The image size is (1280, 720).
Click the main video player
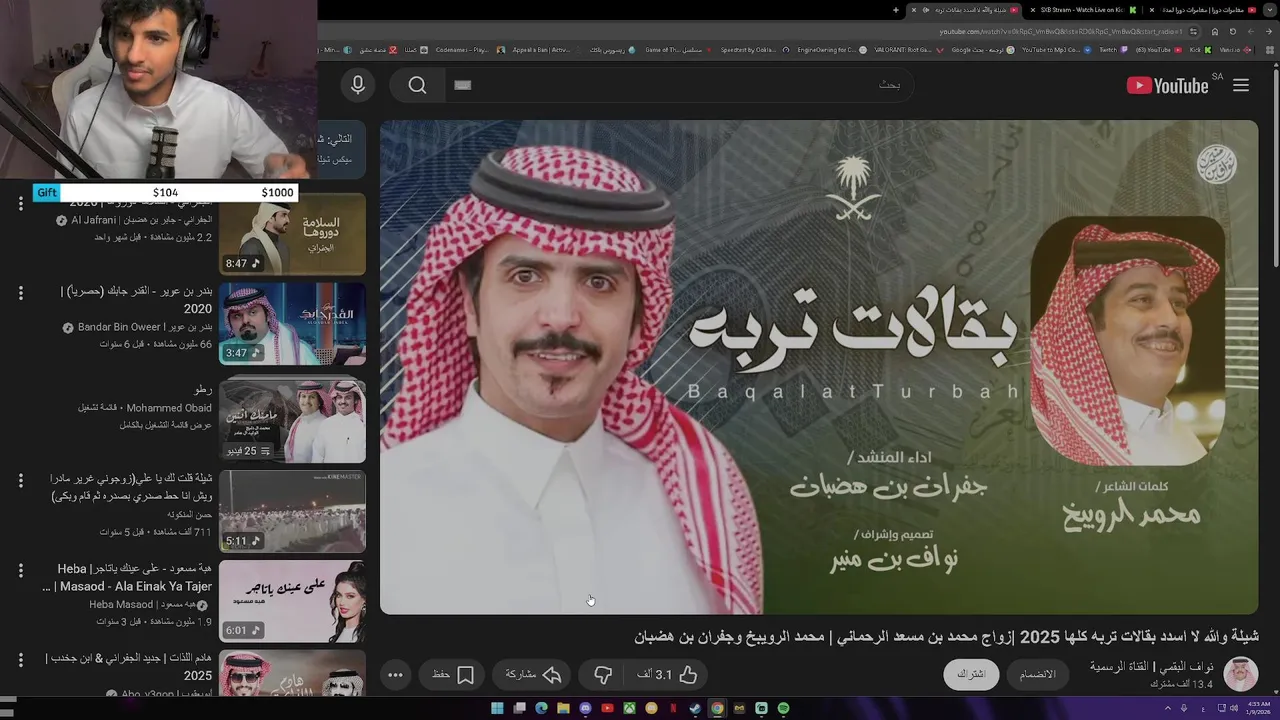(x=819, y=367)
